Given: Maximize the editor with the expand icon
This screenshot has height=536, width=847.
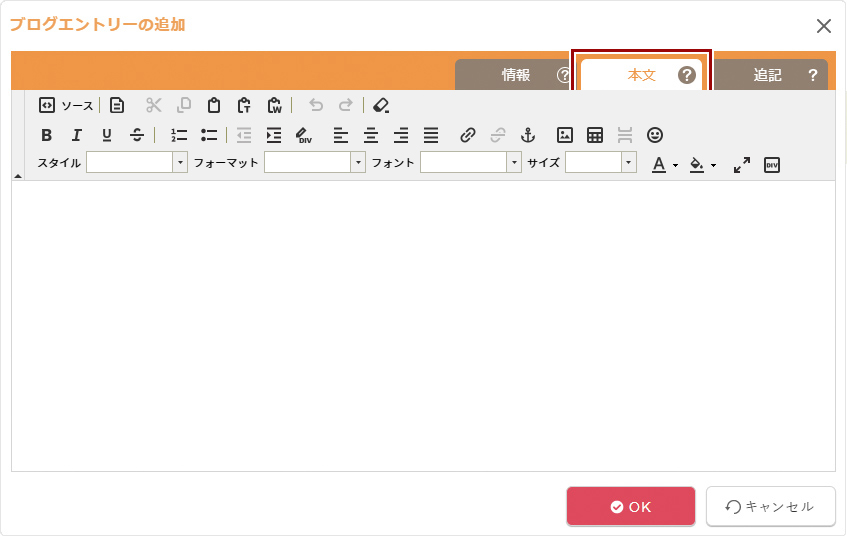Looking at the screenshot, I should [x=741, y=165].
